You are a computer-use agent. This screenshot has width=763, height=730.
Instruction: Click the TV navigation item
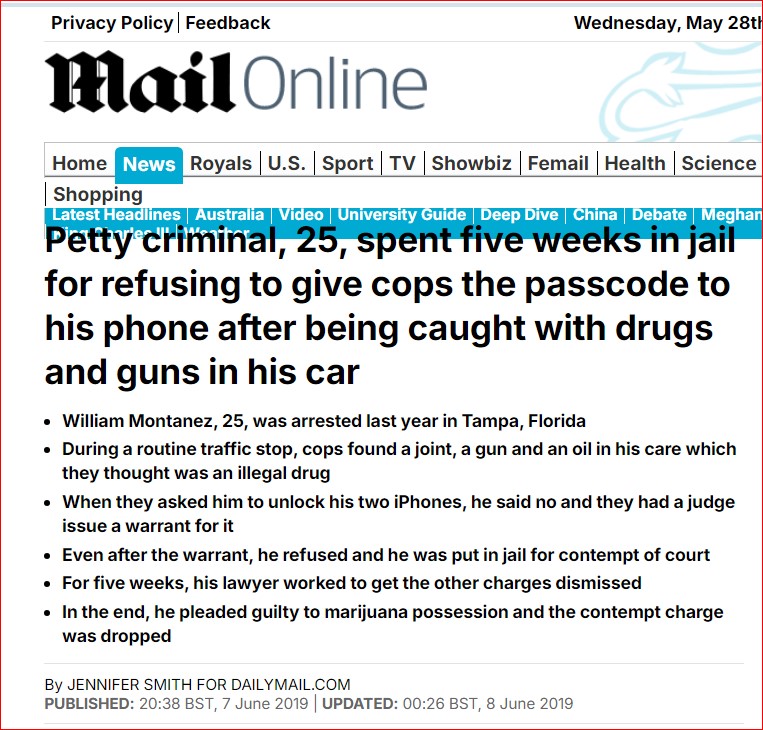[403, 164]
